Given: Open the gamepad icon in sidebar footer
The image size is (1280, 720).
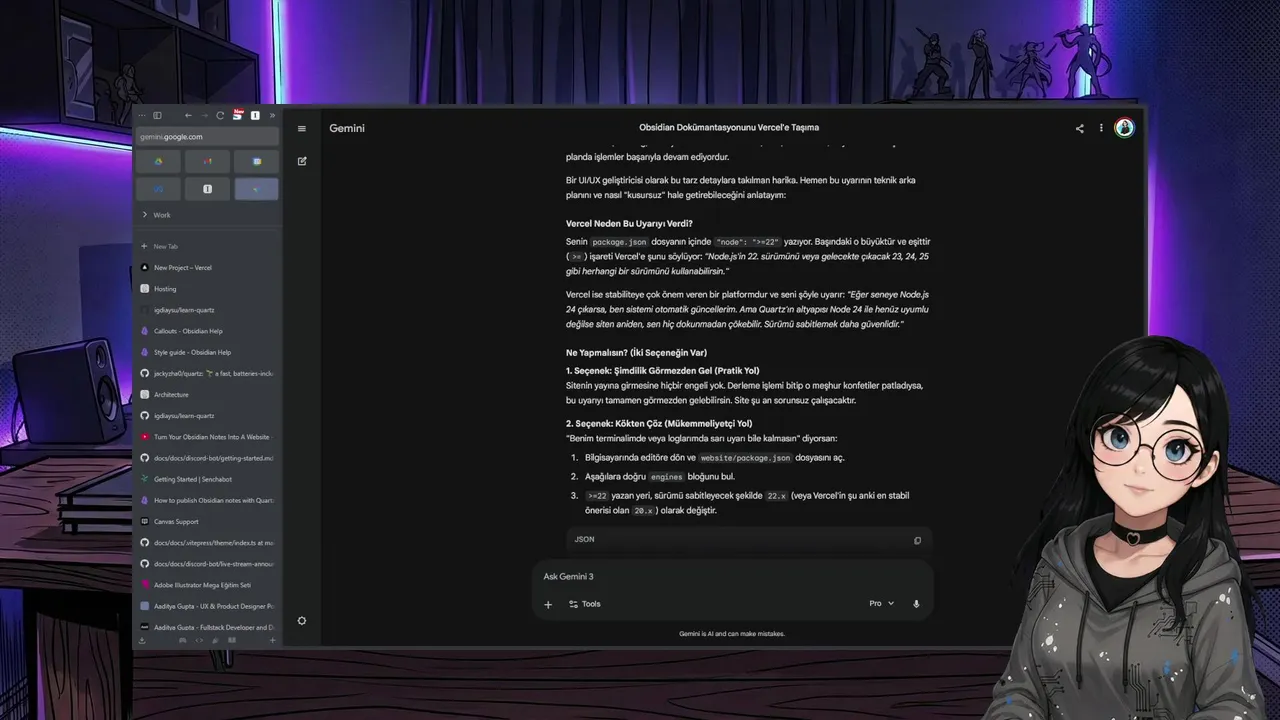Looking at the screenshot, I should click(182, 640).
